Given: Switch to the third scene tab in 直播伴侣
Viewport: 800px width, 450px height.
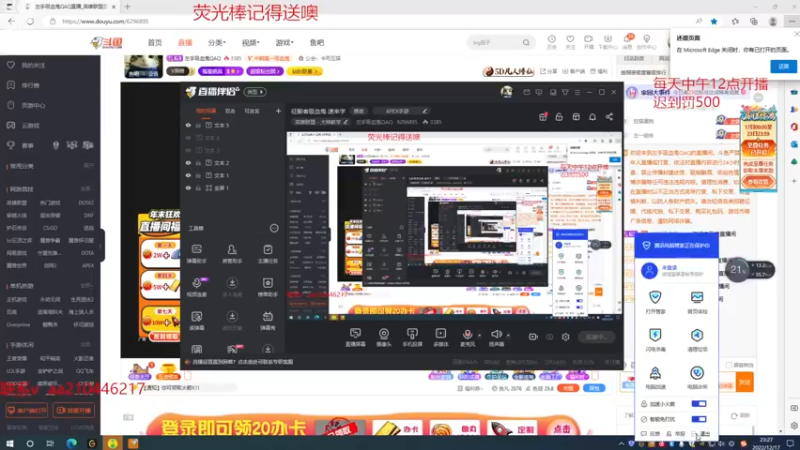Looking at the screenshot, I should (252, 111).
